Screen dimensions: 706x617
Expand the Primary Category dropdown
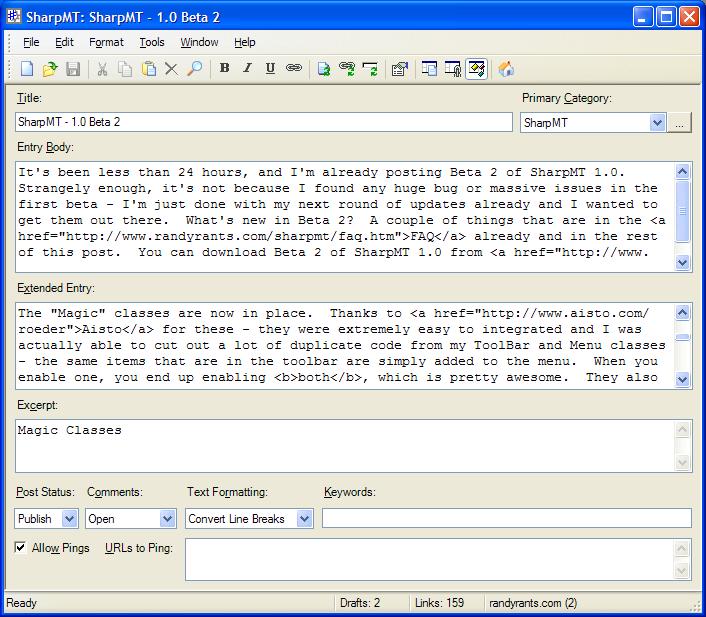(x=657, y=122)
